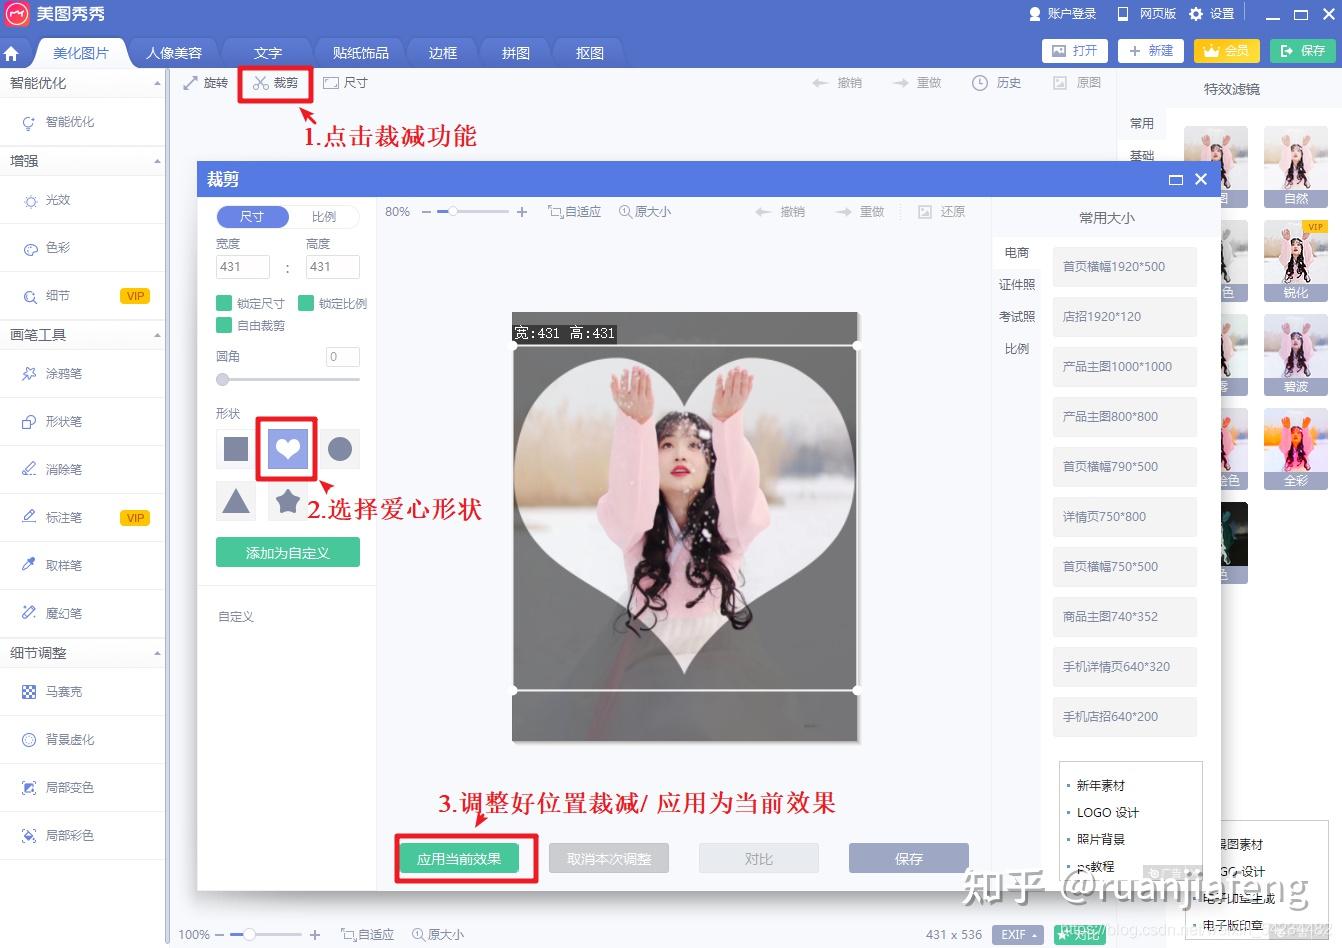The image size is (1342, 948).
Task: Open the 光效 light effect tool
Action: pyautogui.click(x=82, y=200)
